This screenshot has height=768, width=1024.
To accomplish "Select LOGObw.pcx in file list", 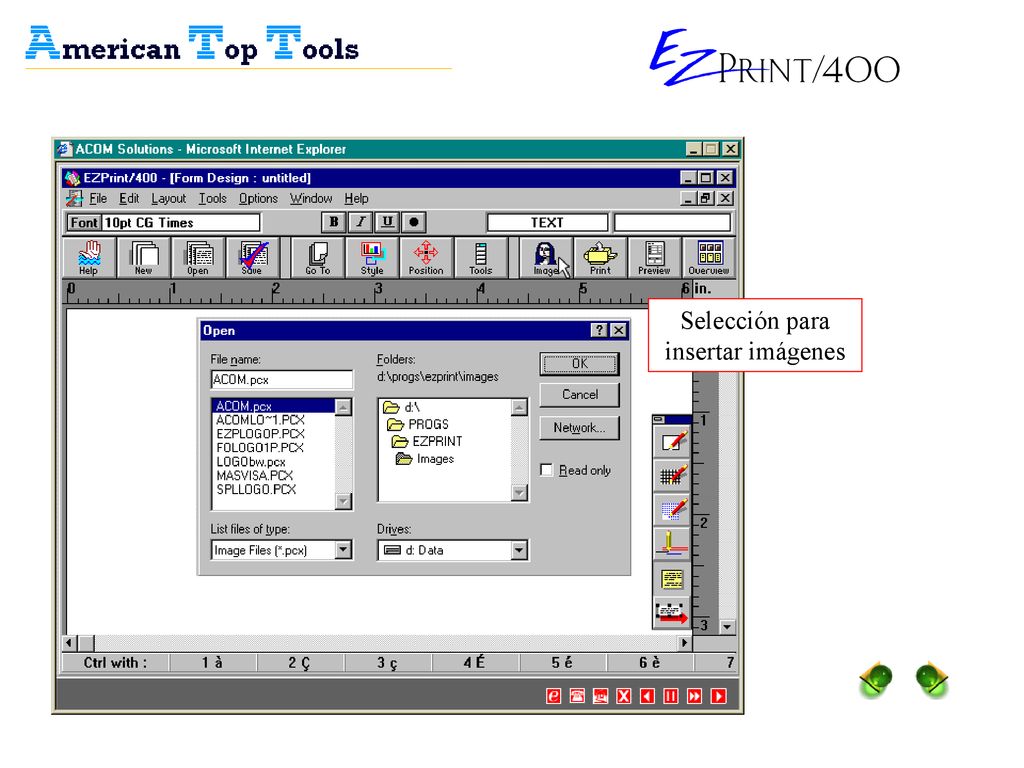I will point(251,462).
